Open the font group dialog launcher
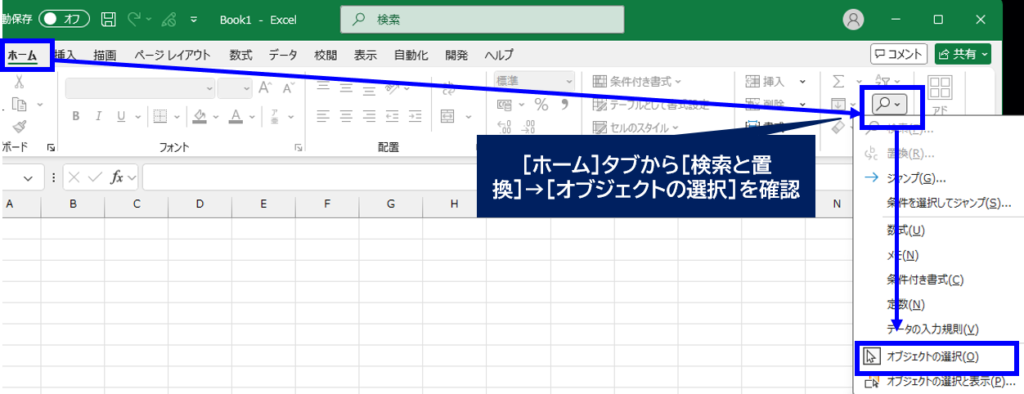 298,148
